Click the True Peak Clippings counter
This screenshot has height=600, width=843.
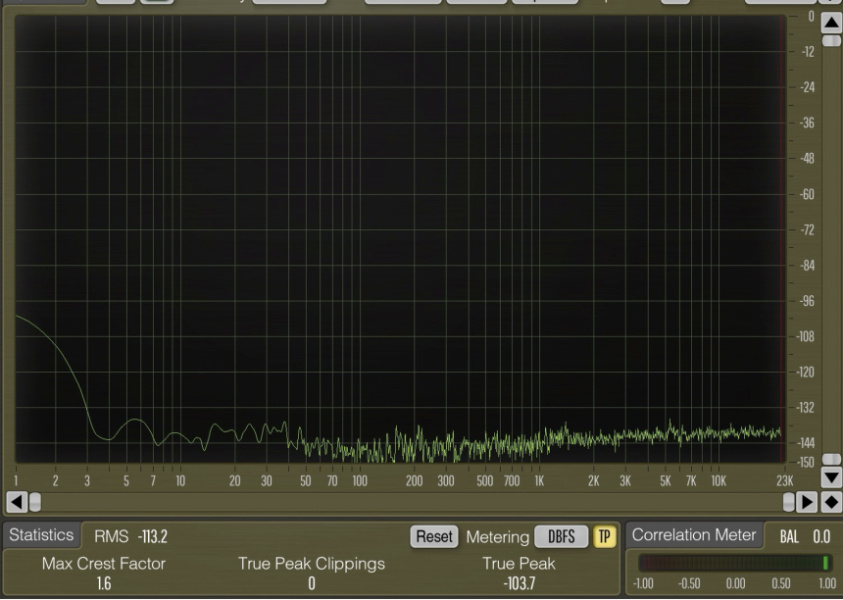click(311, 583)
